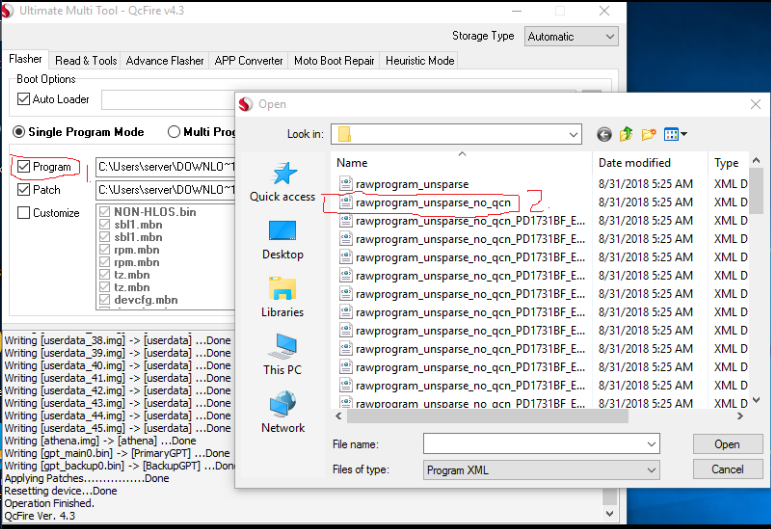Screen dimensions: 771x529
Task: Open Network location in sidebar
Action: point(283,412)
